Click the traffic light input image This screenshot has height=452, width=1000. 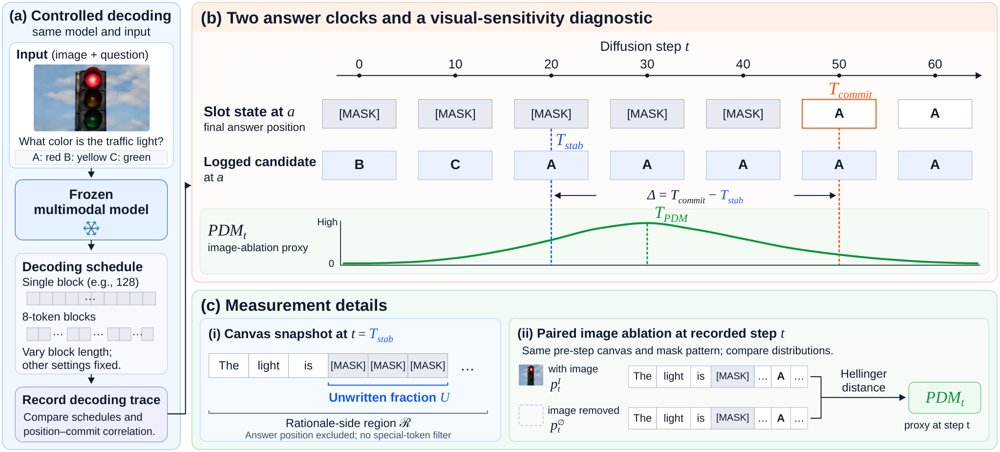[91, 98]
